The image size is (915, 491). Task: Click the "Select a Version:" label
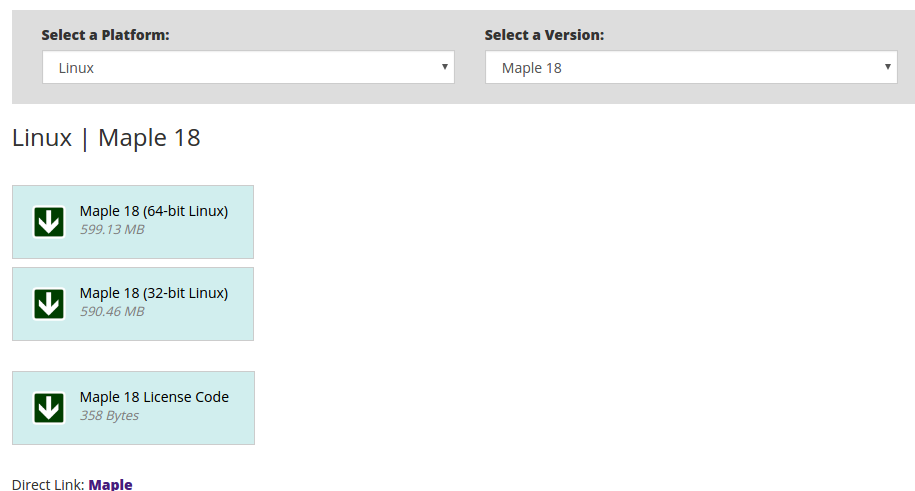click(x=544, y=35)
